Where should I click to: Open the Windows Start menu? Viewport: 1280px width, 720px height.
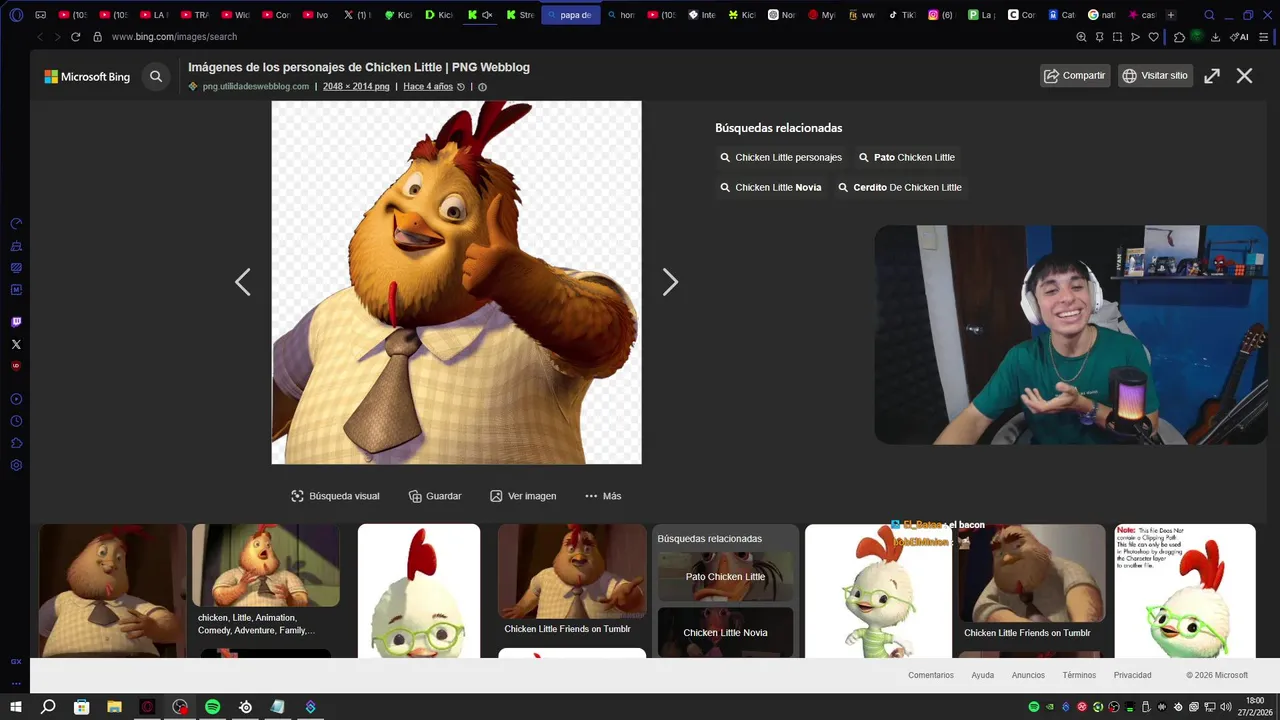(x=16, y=707)
